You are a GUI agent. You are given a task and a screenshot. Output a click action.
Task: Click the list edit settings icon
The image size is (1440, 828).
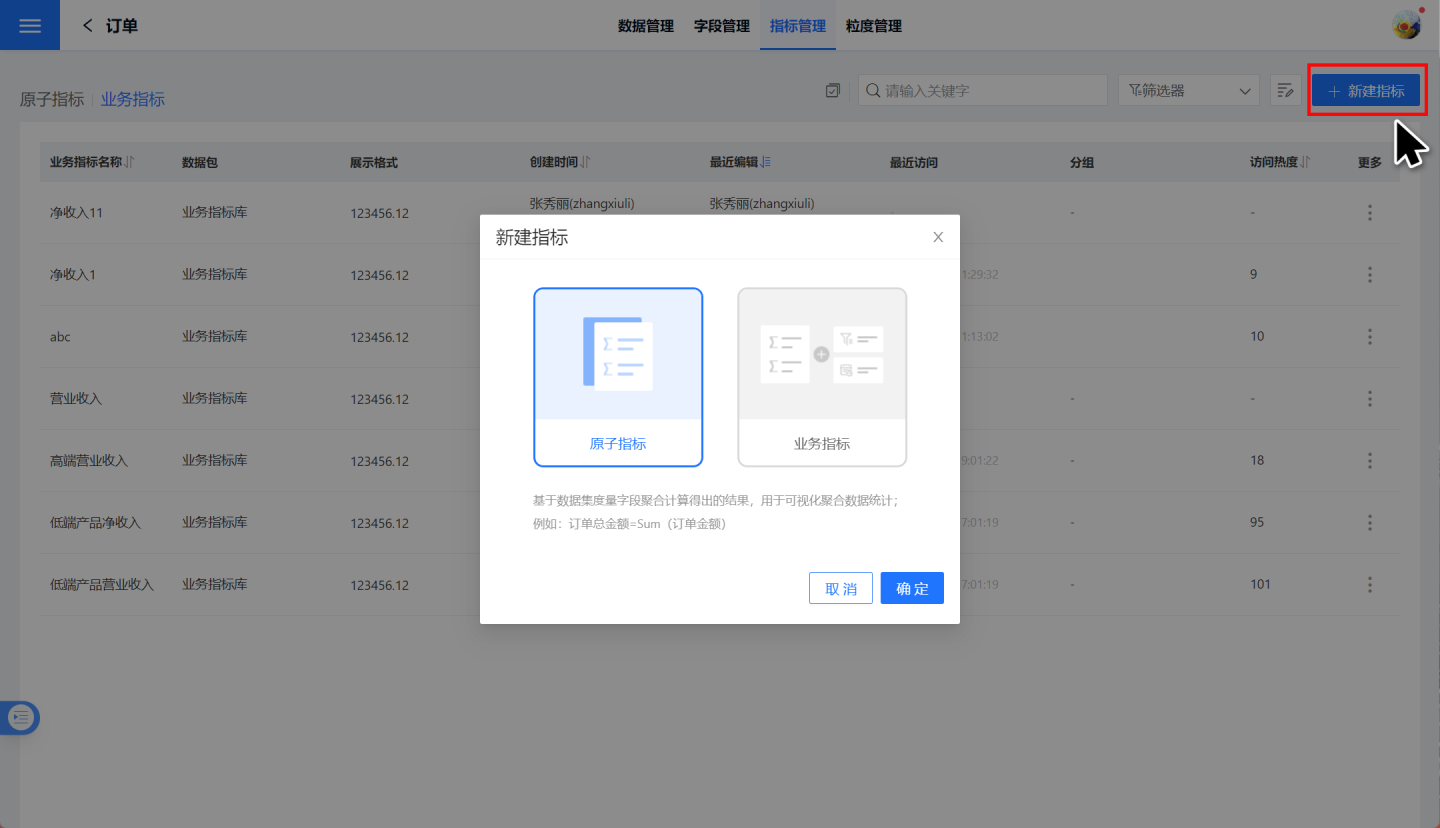(x=1285, y=91)
